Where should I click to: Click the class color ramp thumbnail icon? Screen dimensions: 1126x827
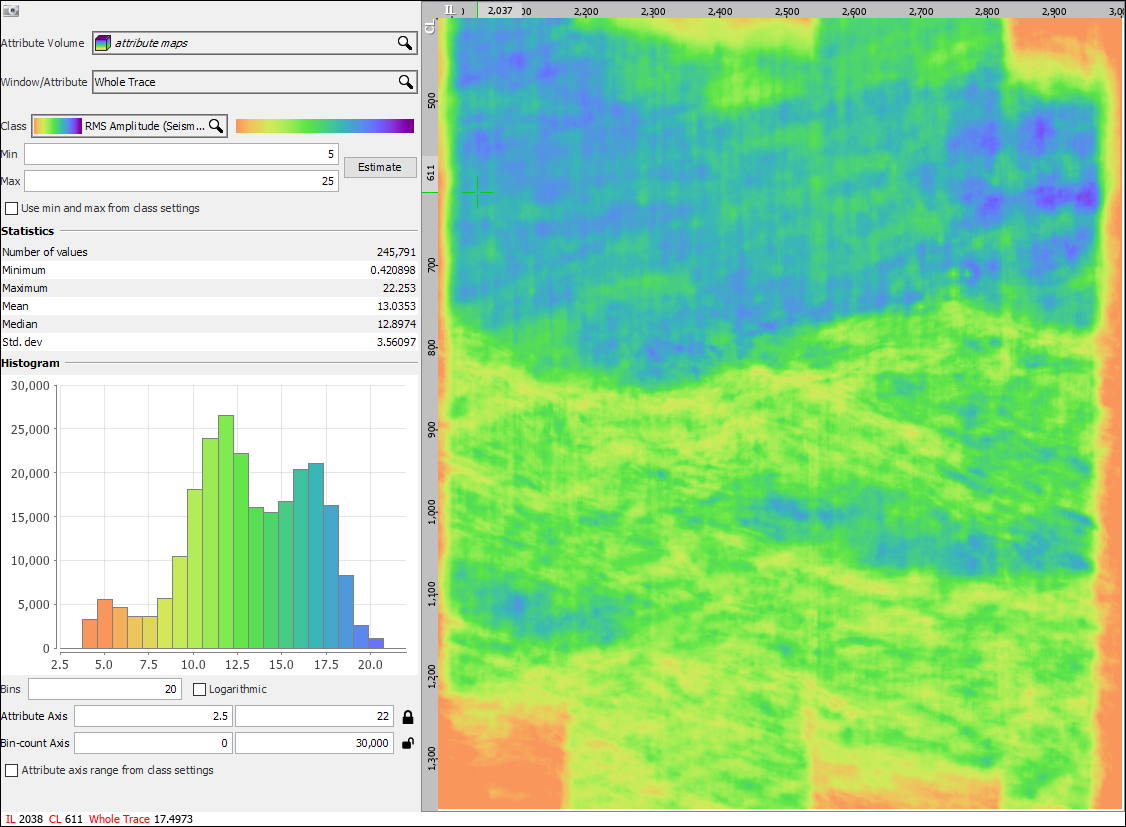click(58, 126)
